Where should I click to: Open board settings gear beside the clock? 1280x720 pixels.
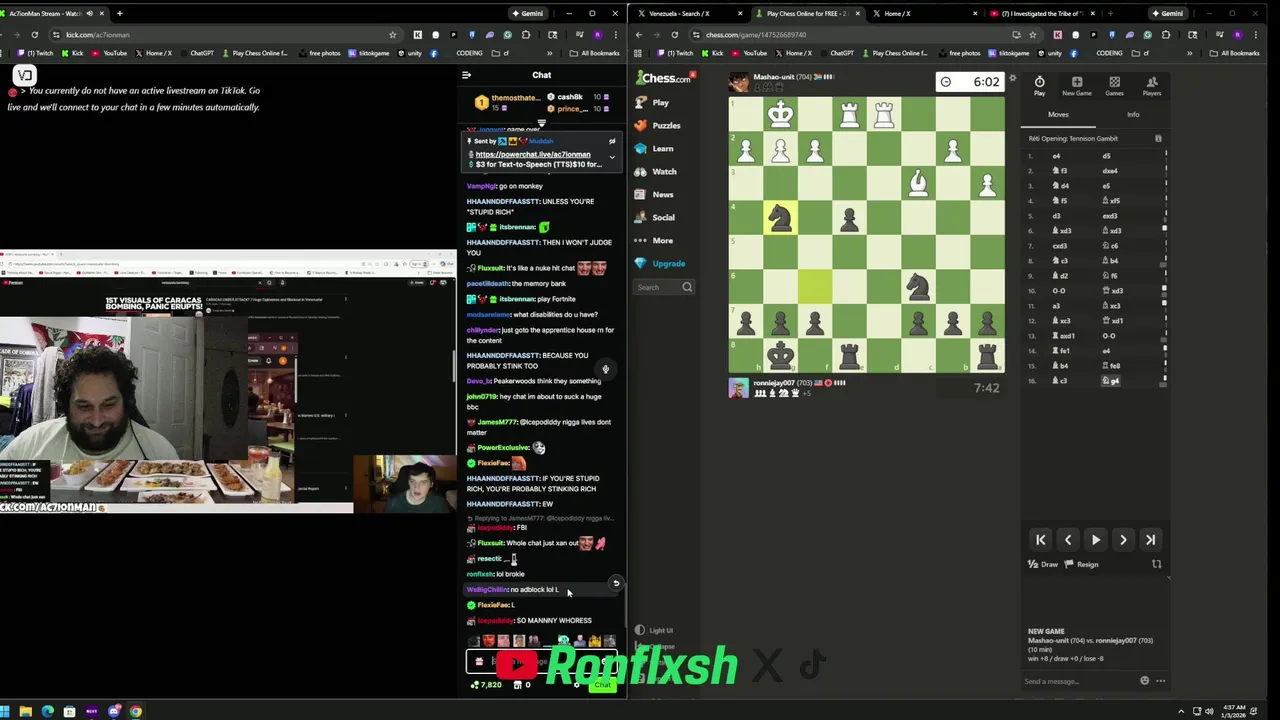tap(1012, 78)
